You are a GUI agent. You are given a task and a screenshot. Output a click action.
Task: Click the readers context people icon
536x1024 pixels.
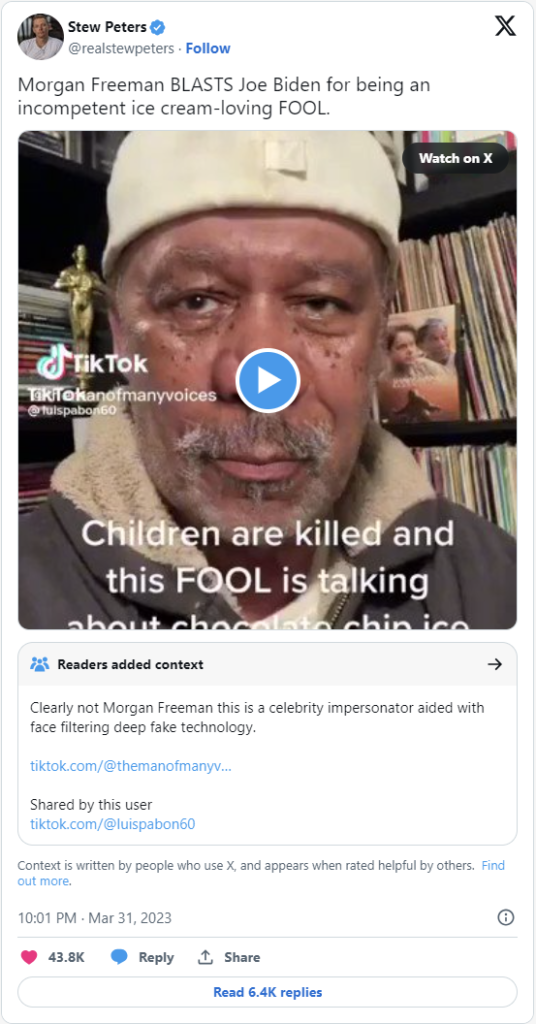(40, 664)
